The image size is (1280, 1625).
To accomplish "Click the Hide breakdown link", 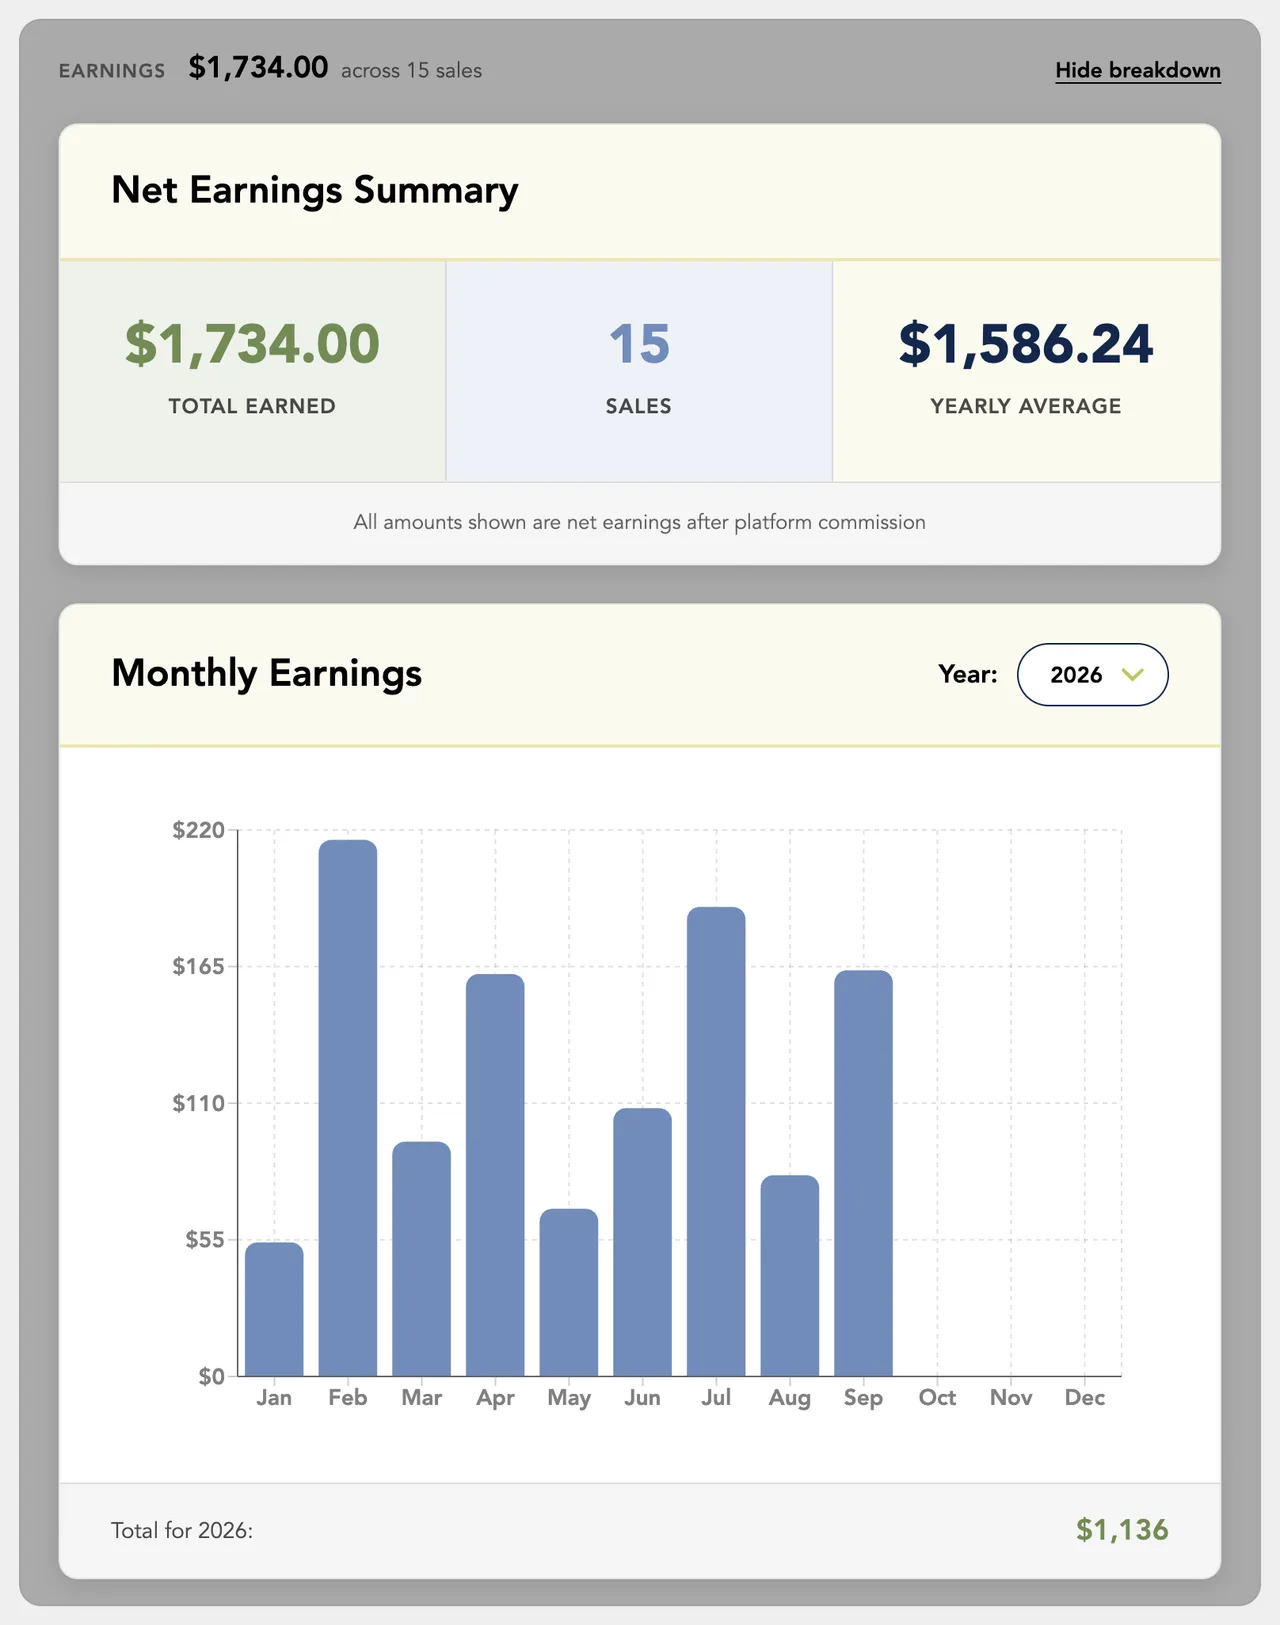I will click(x=1138, y=70).
